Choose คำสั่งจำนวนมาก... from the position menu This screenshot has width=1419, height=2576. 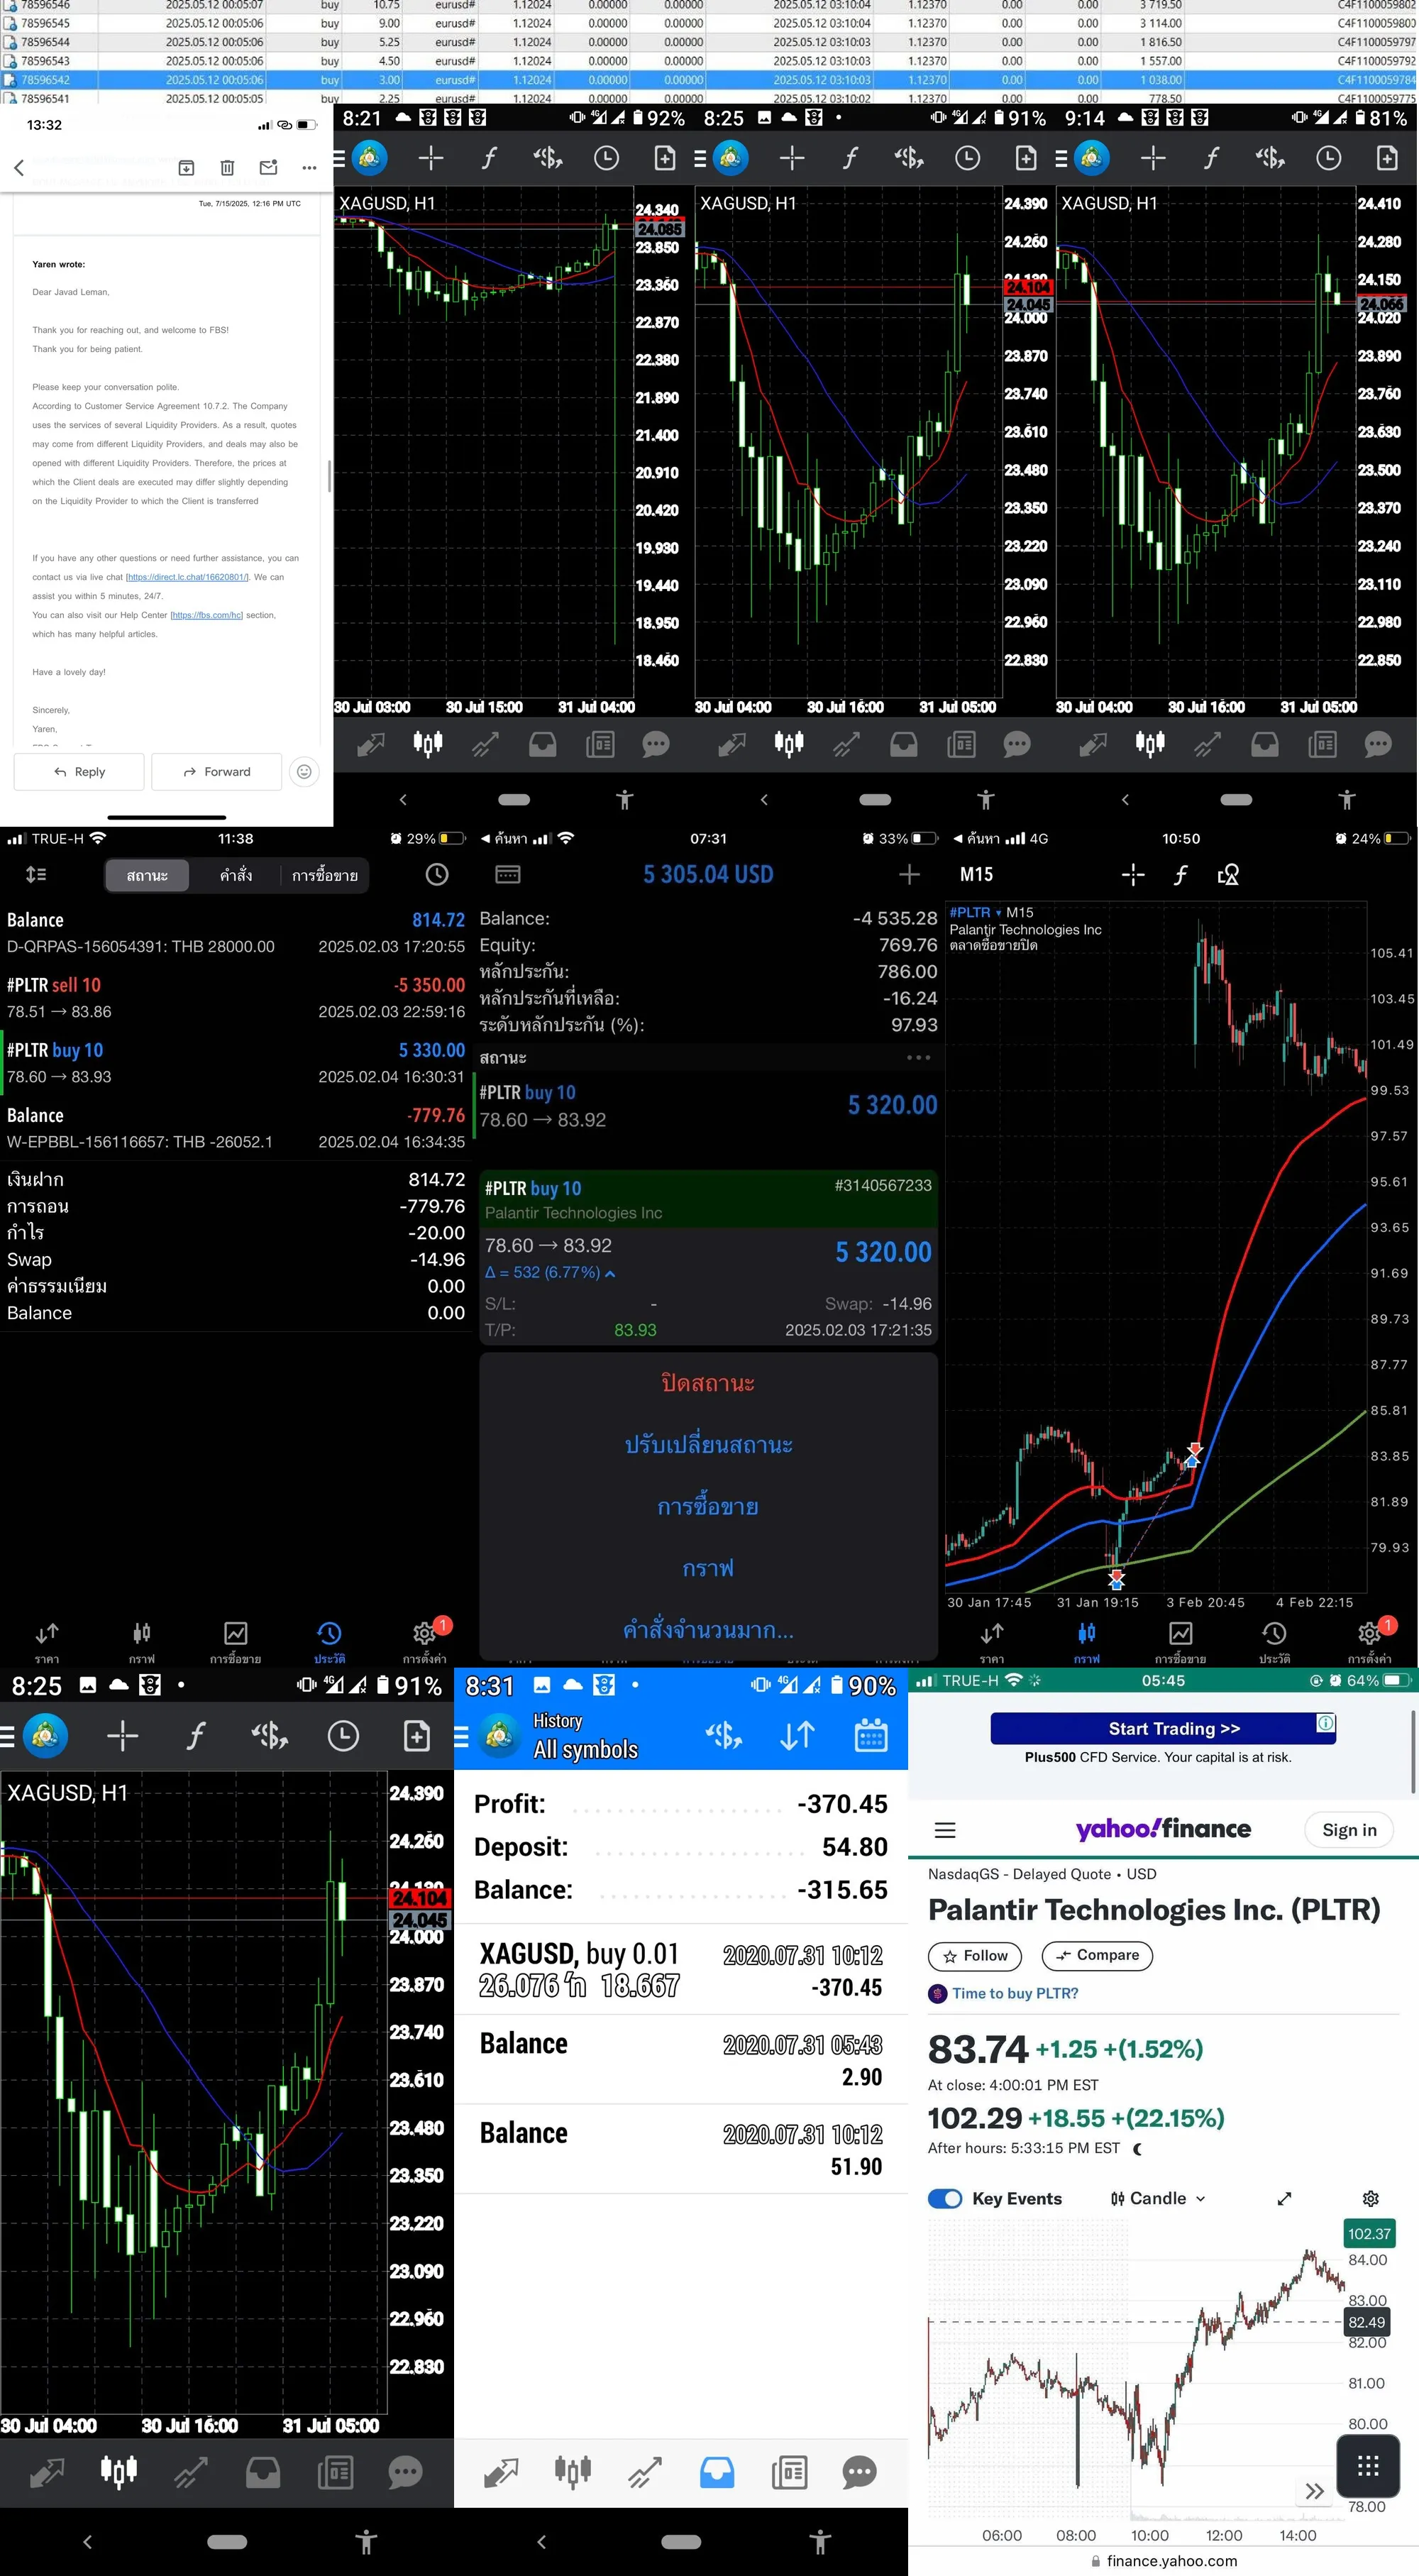pyautogui.click(x=708, y=1630)
